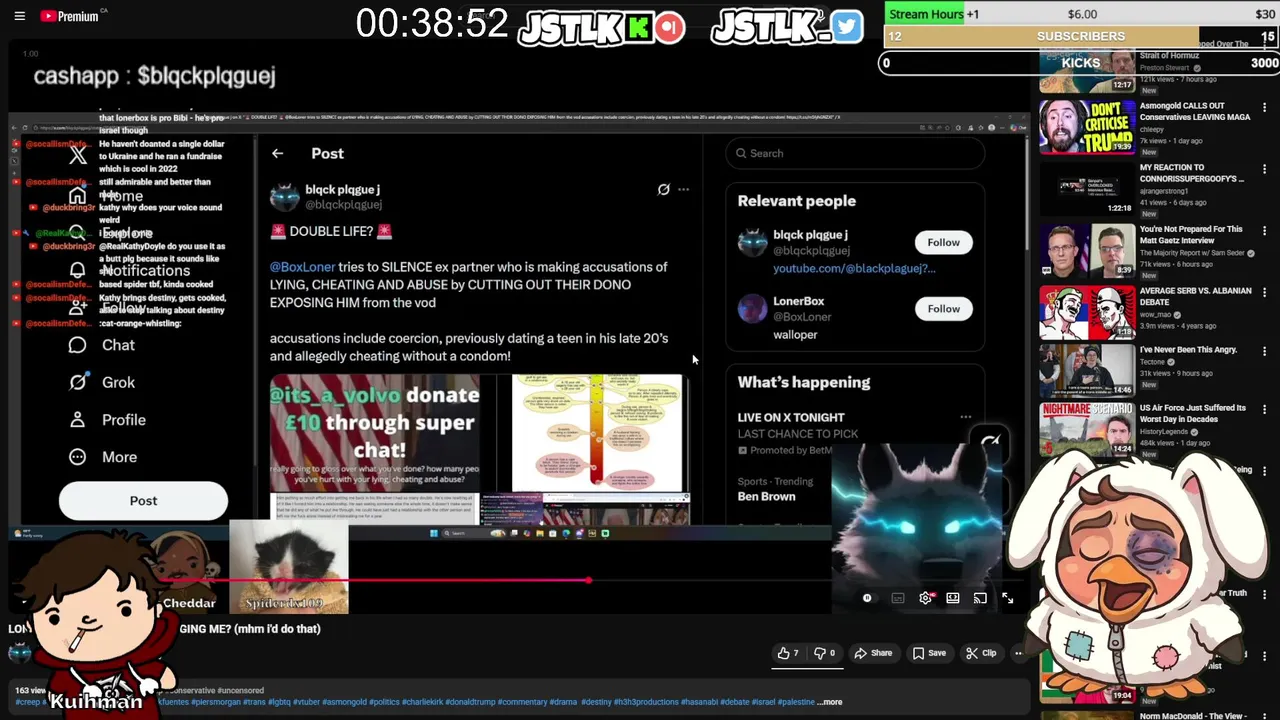Open the NIGHTMARE SCENARIO video thumbnail
This screenshot has height=720, width=1280.
tap(1086, 429)
